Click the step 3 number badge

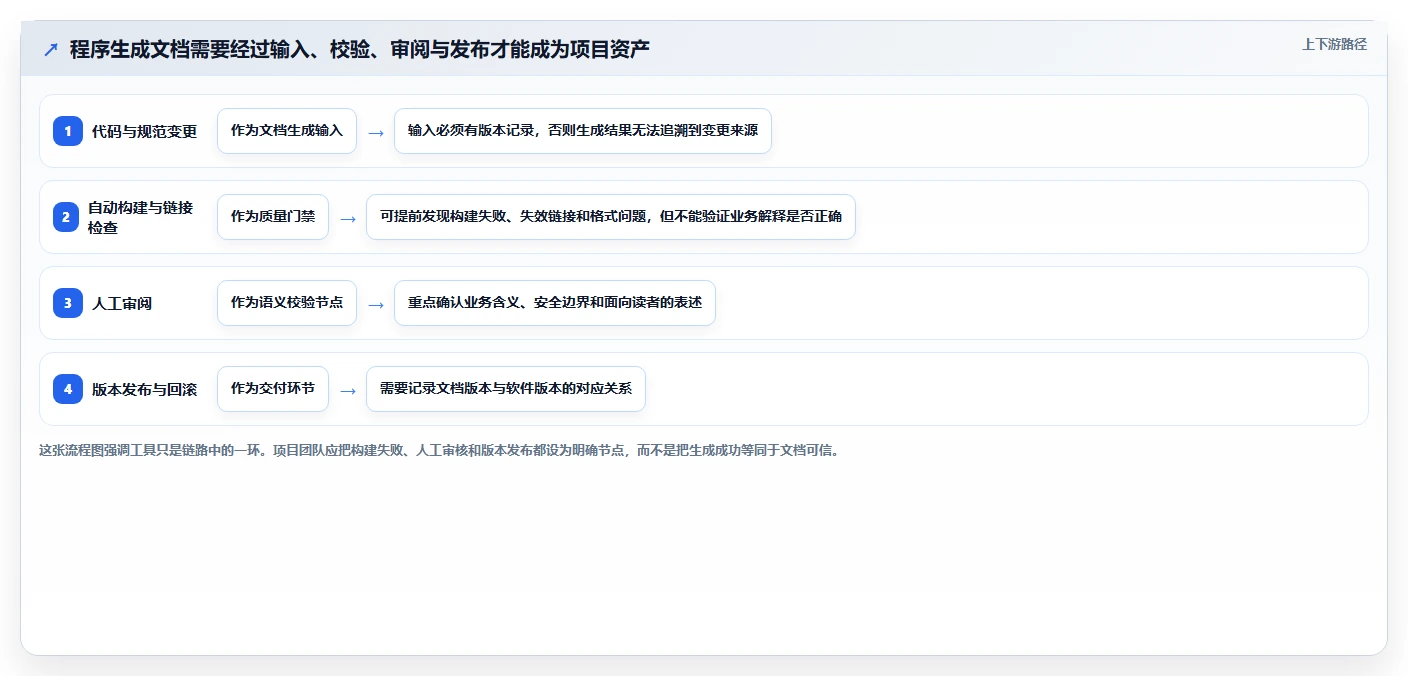(x=68, y=303)
